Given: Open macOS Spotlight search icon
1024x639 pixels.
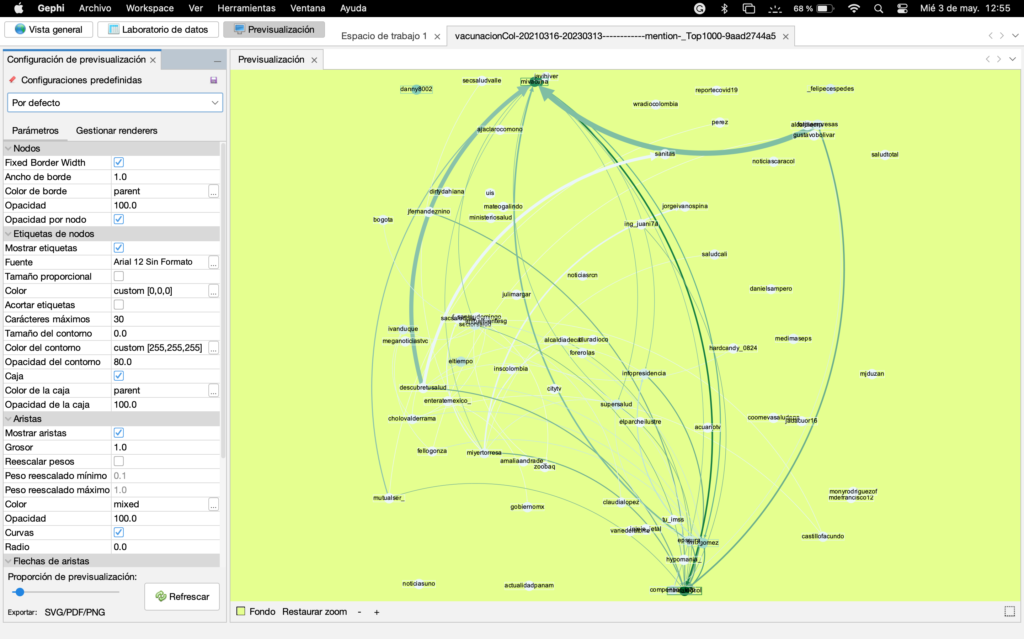Looking at the screenshot, I should pos(876,8).
